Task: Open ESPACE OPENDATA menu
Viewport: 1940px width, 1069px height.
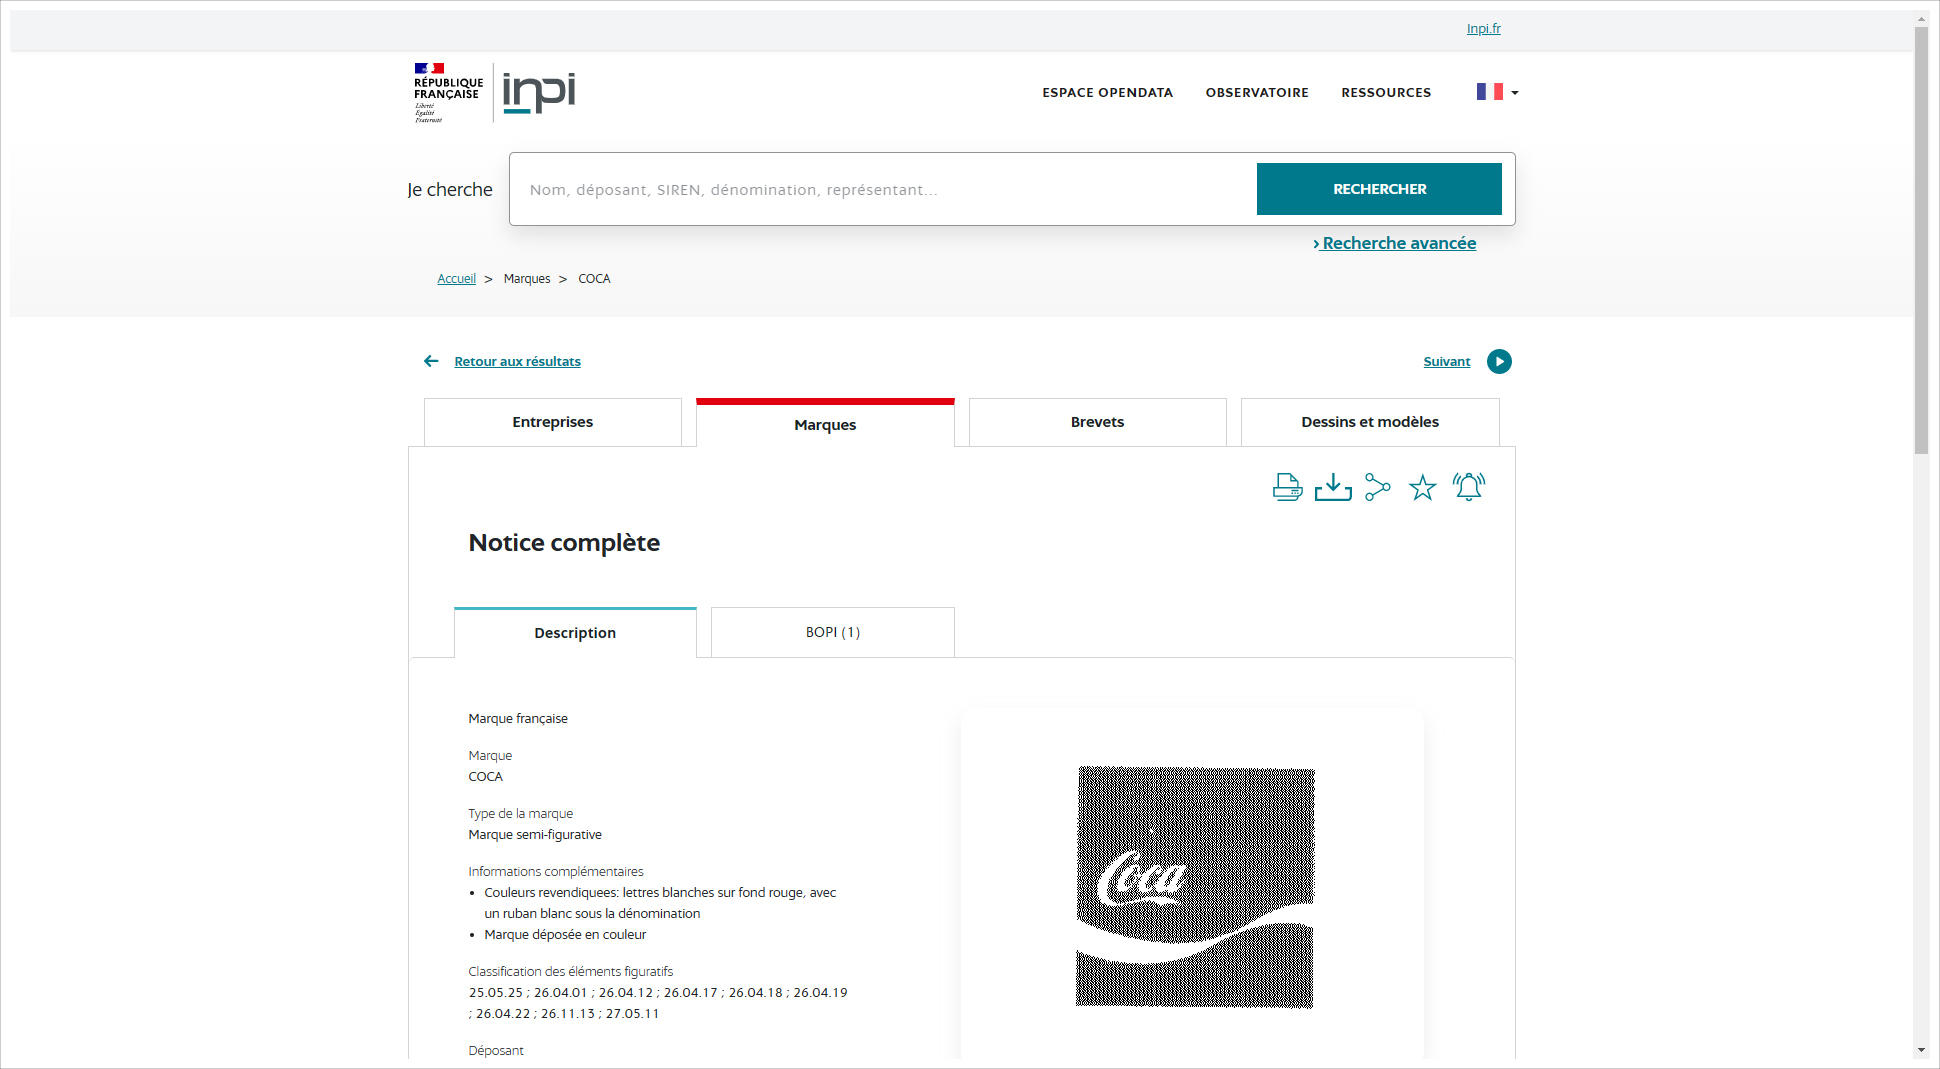Action: tap(1108, 92)
